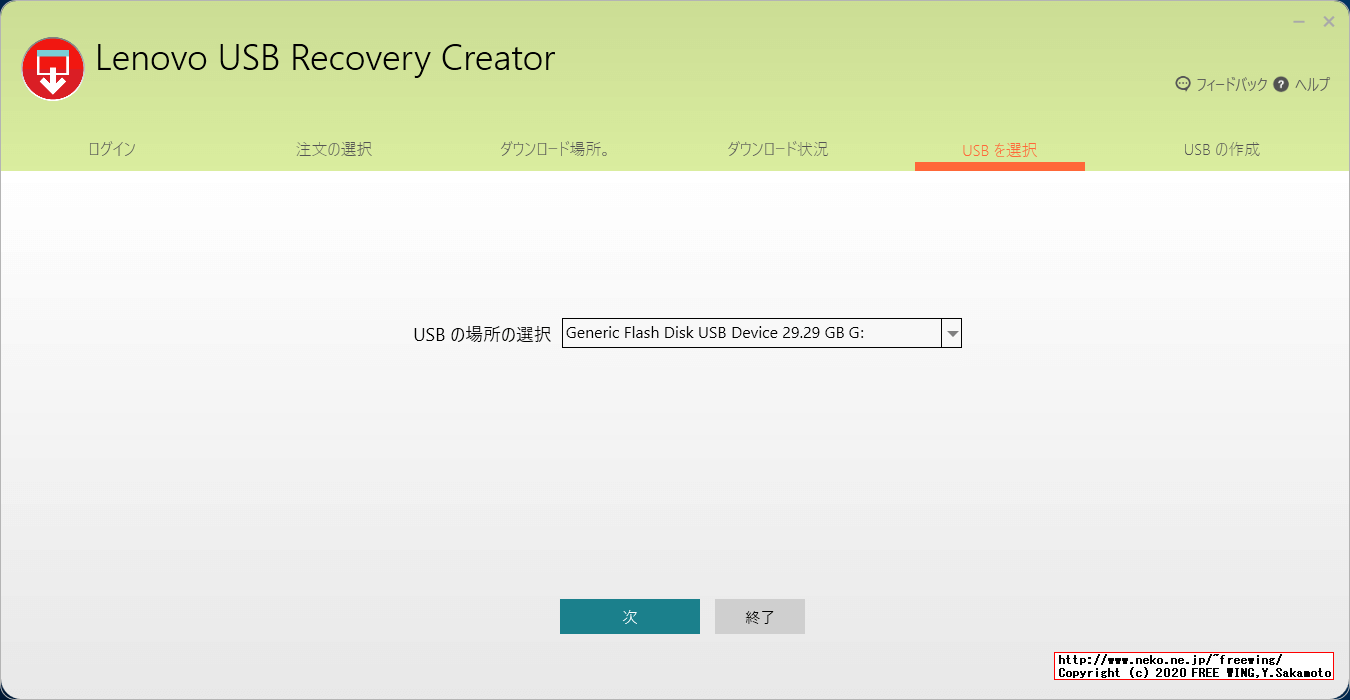This screenshot has height=700, width=1350.
Task: Open the ダウンロード状況 tab
Action: [777, 150]
